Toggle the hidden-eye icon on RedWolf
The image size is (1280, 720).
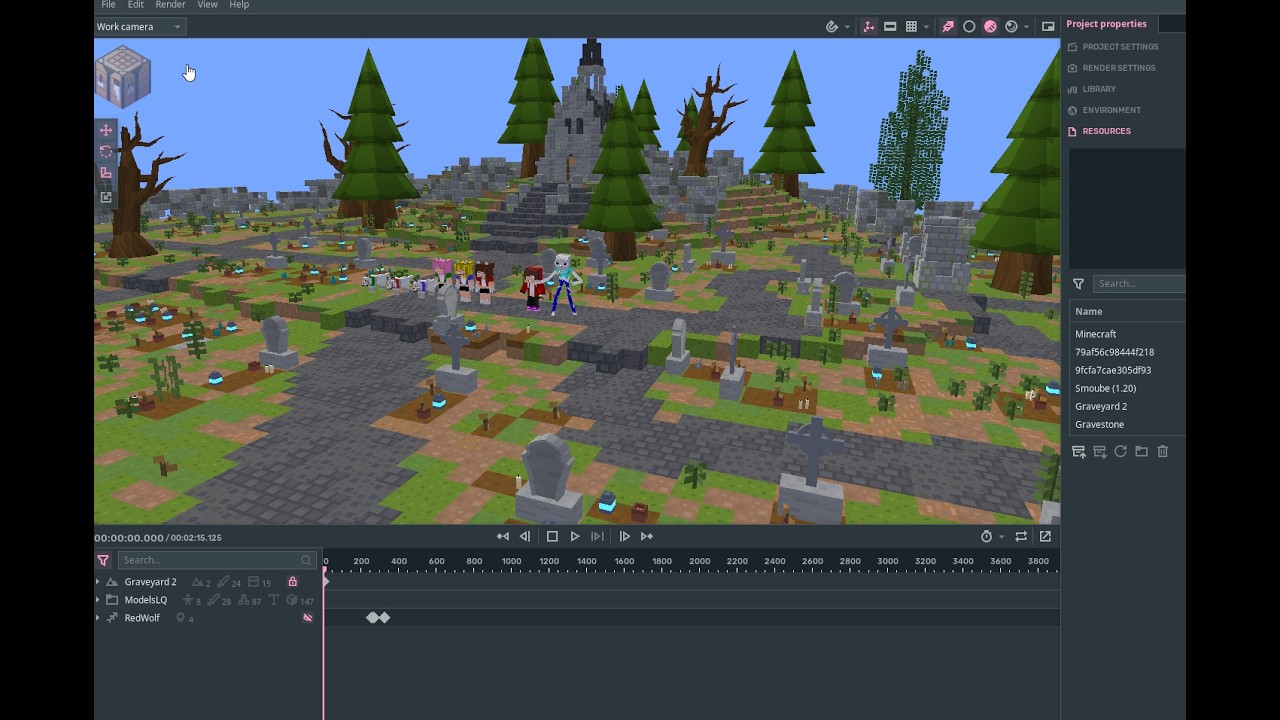click(308, 618)
